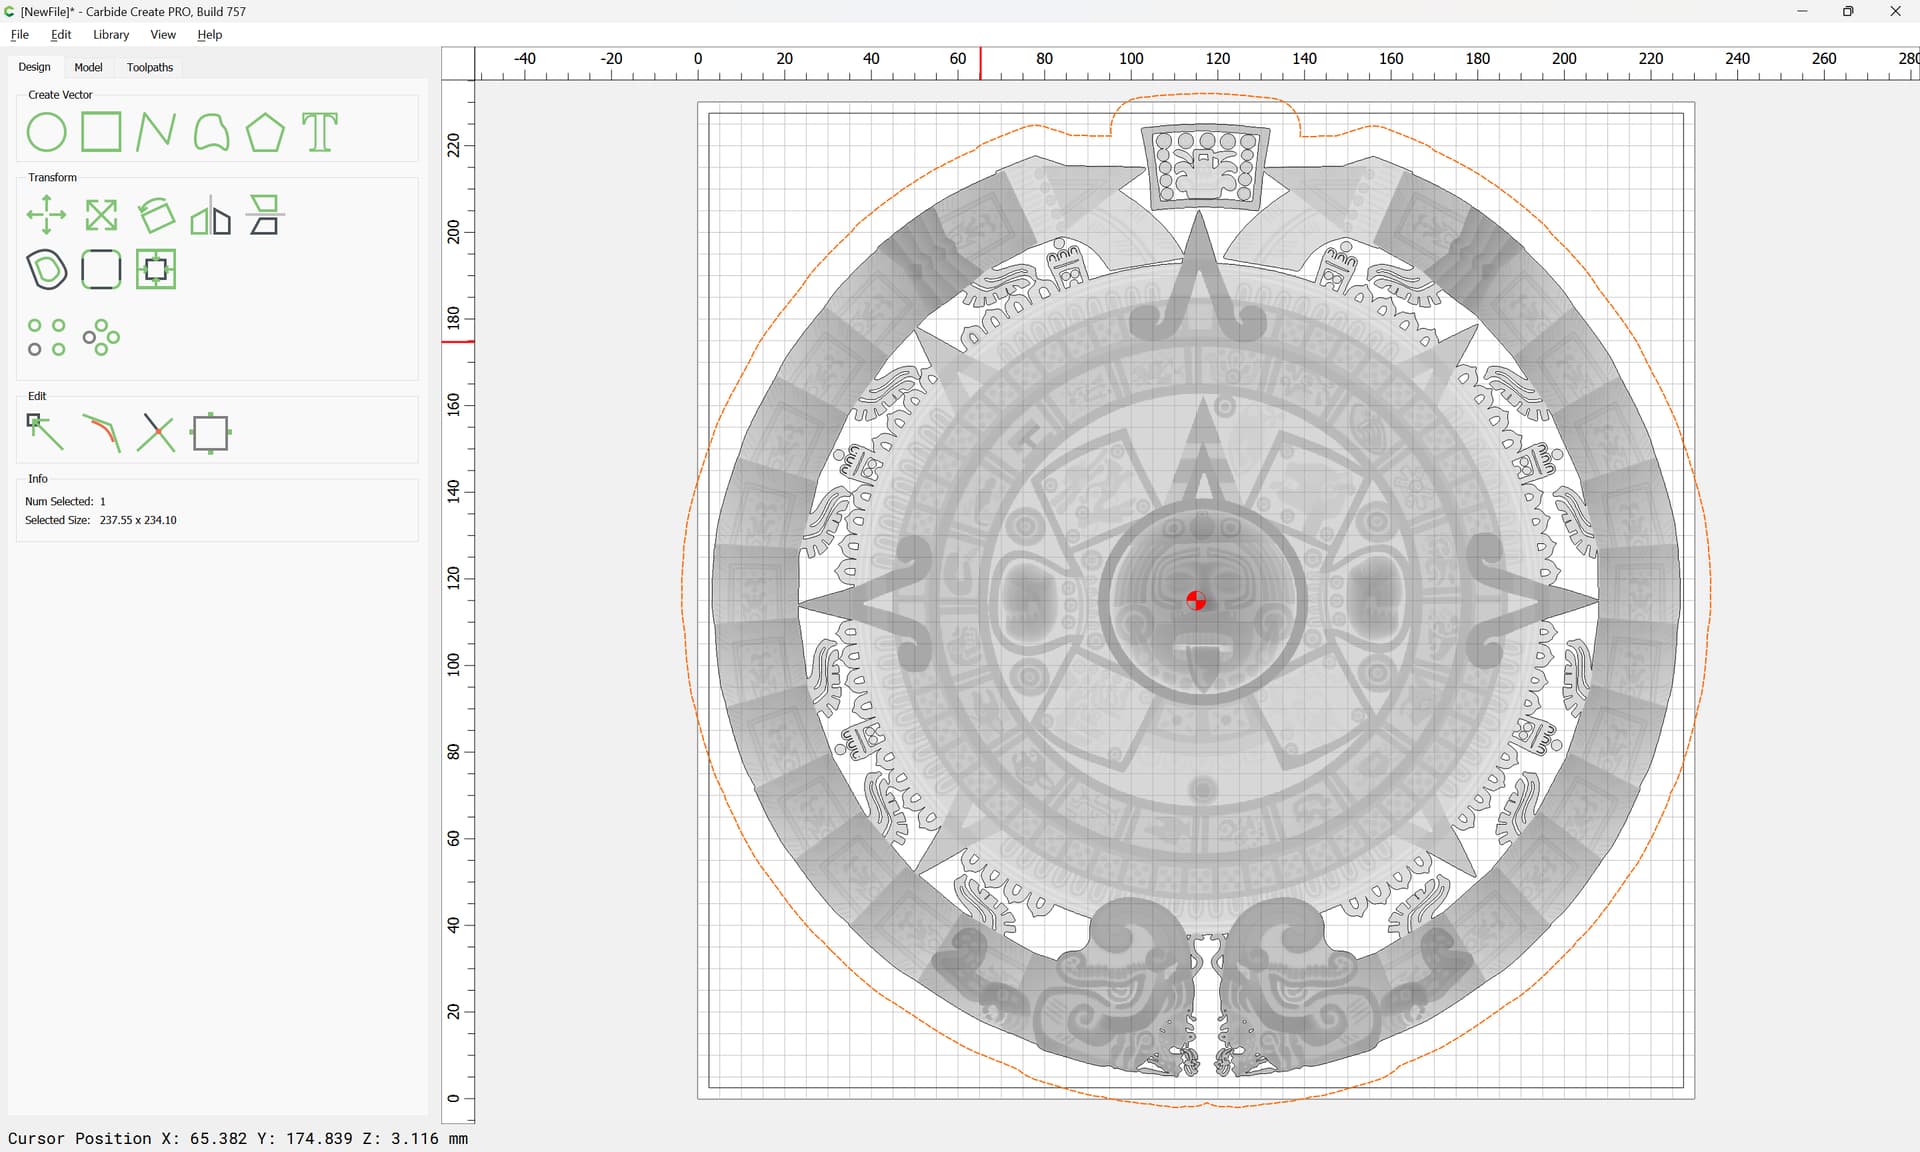Pick the Polygon vector tool
The width and height of the screenshot is (1920, 1152).
click(x=265, y=132)
